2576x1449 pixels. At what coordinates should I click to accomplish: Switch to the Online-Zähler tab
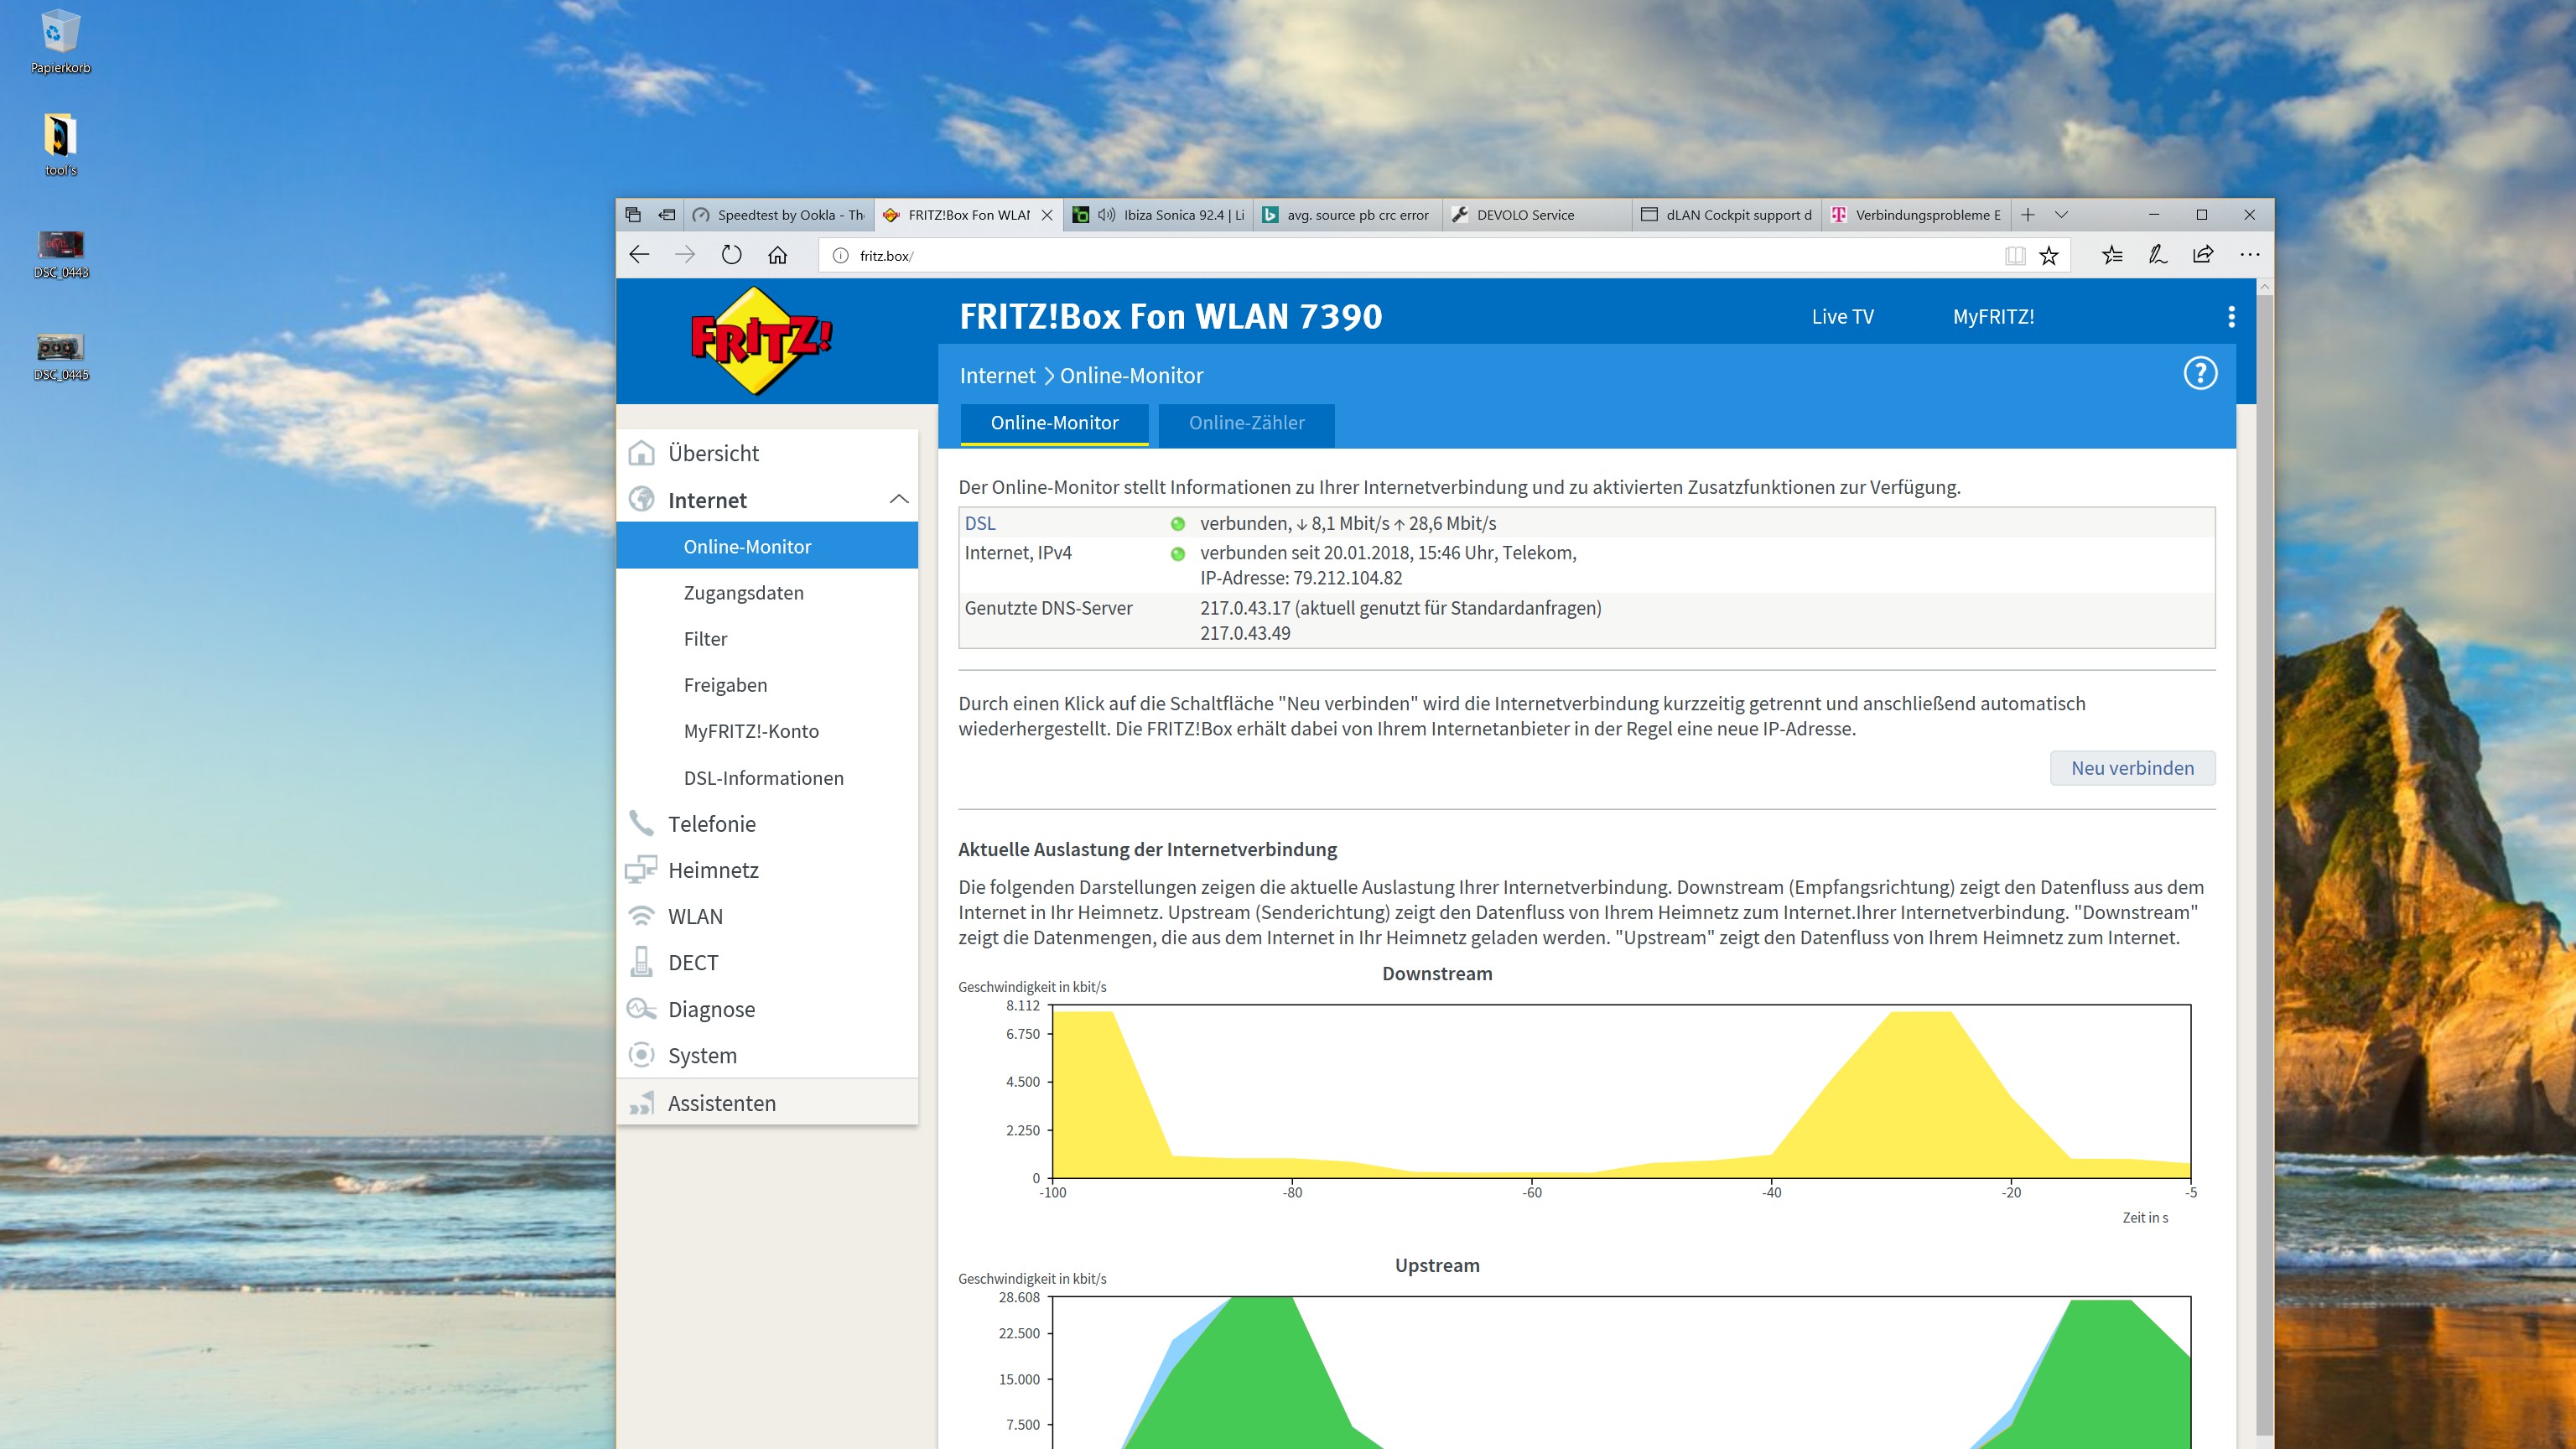(1246, 423)
